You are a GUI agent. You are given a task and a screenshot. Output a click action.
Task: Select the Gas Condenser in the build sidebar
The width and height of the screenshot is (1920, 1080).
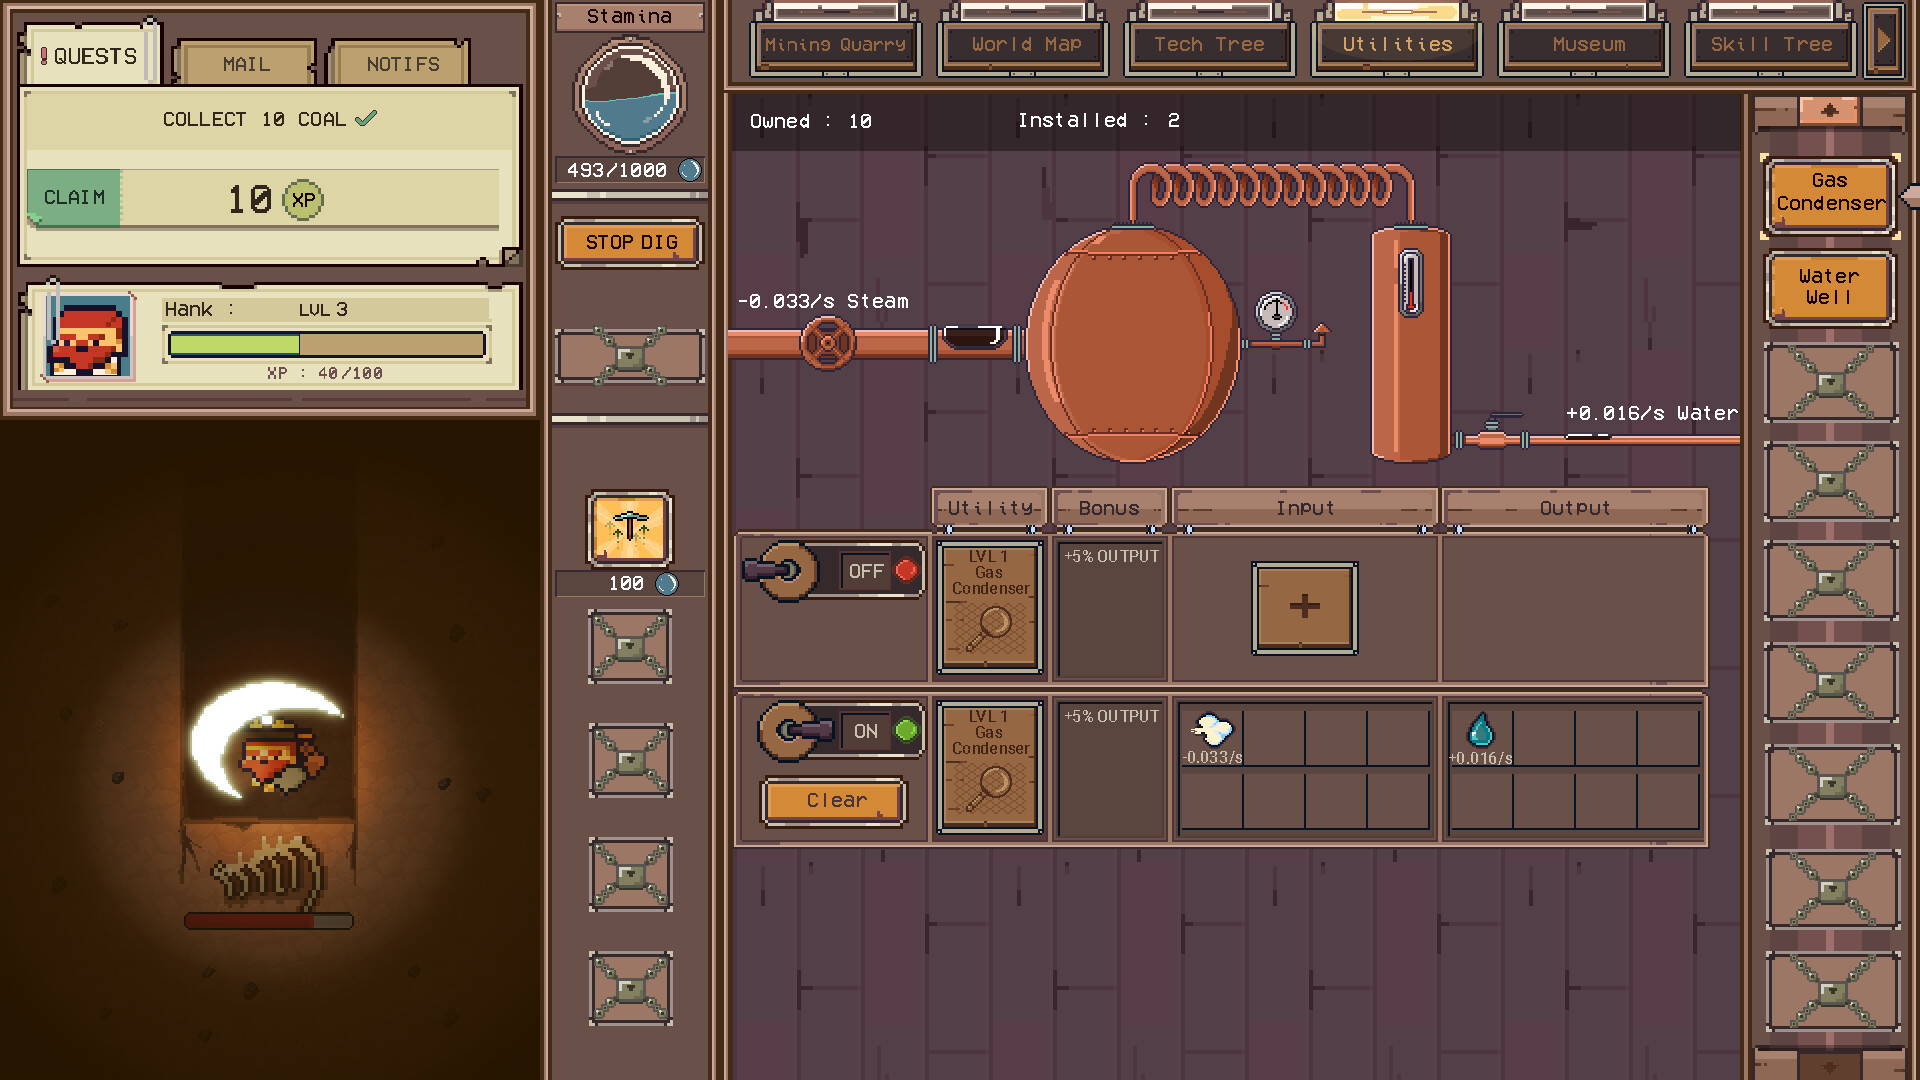1829,196
